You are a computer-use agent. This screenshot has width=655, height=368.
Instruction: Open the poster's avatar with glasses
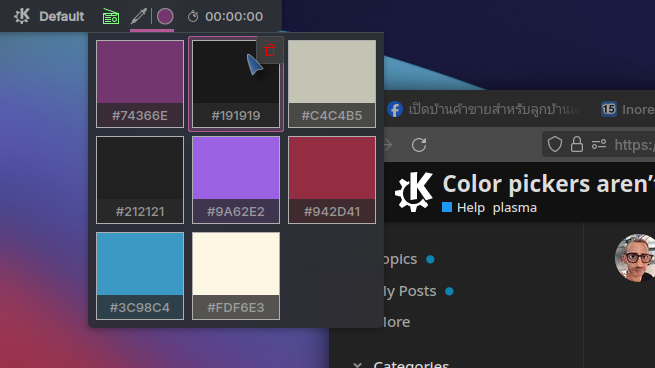point(635,258)
